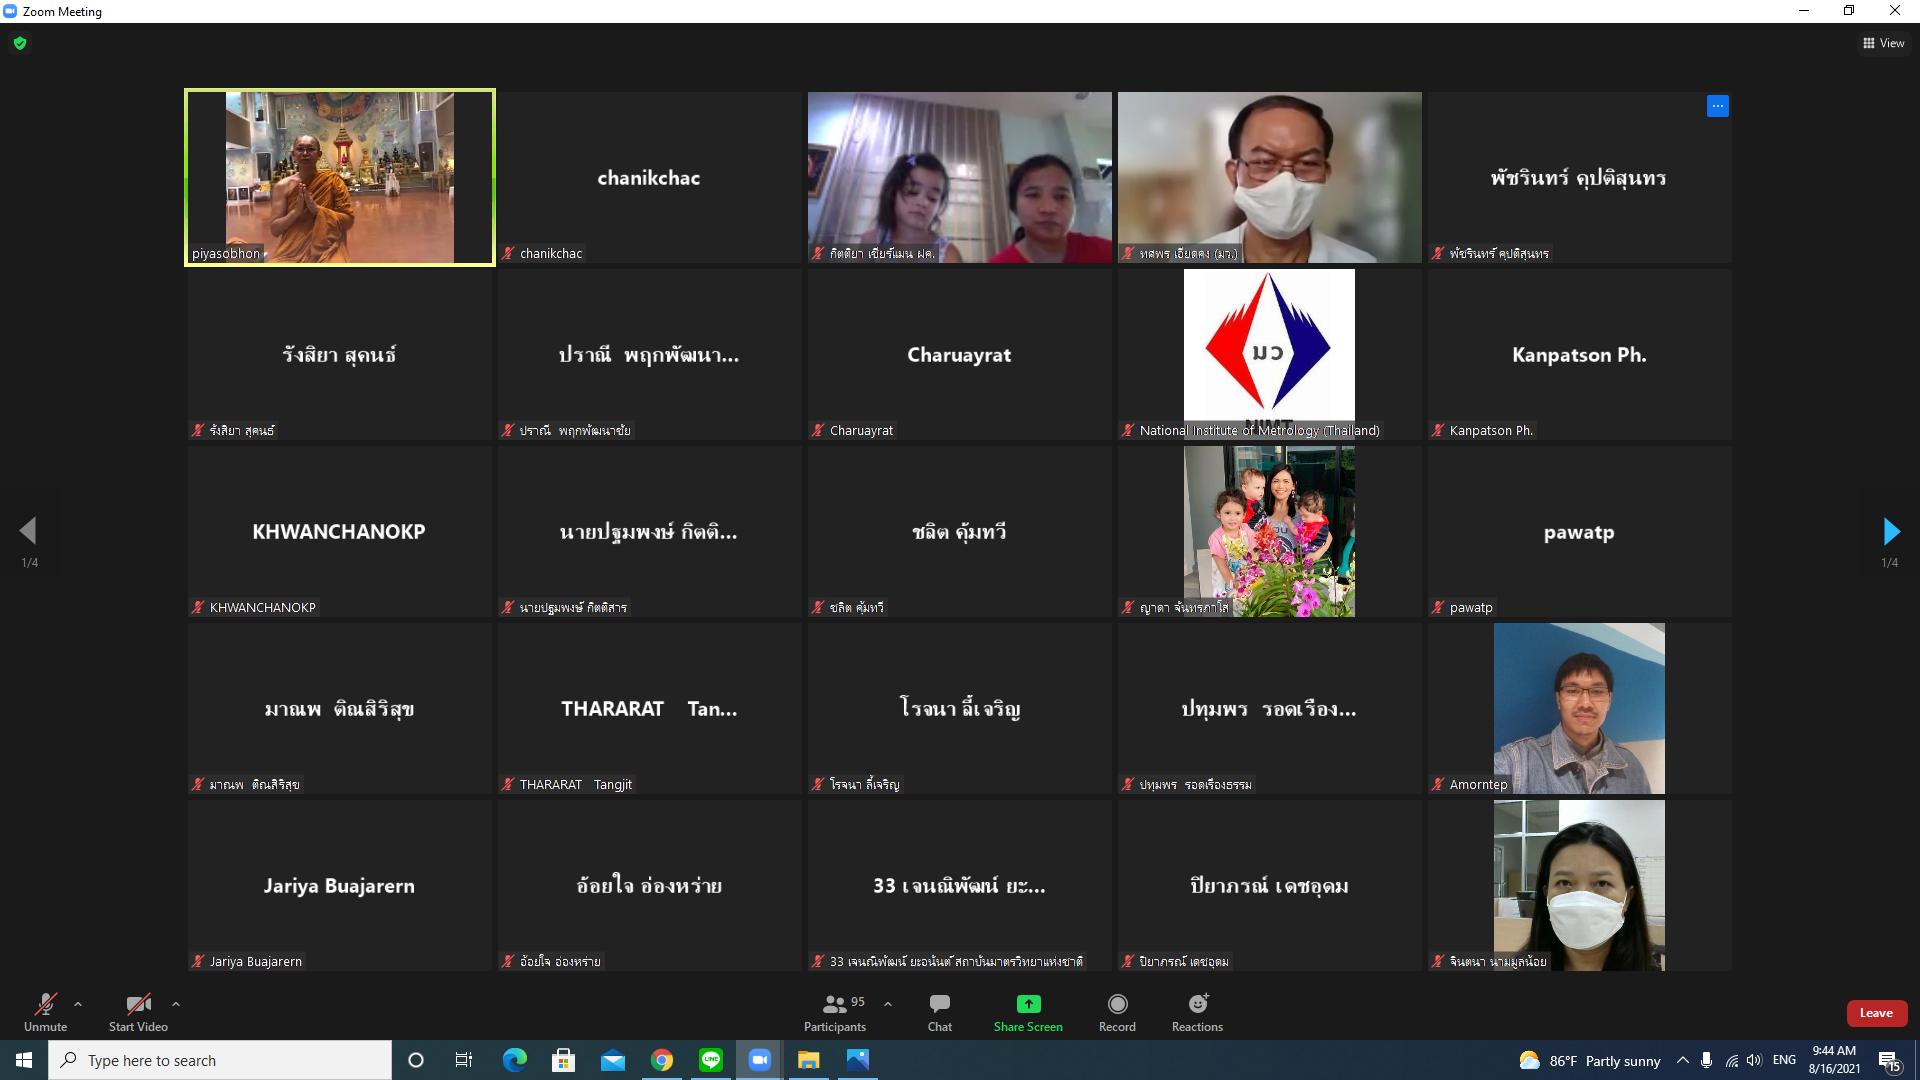Show hidden icons in the system tray
The image size is (1920, 1080).
coord(1682,1060)
